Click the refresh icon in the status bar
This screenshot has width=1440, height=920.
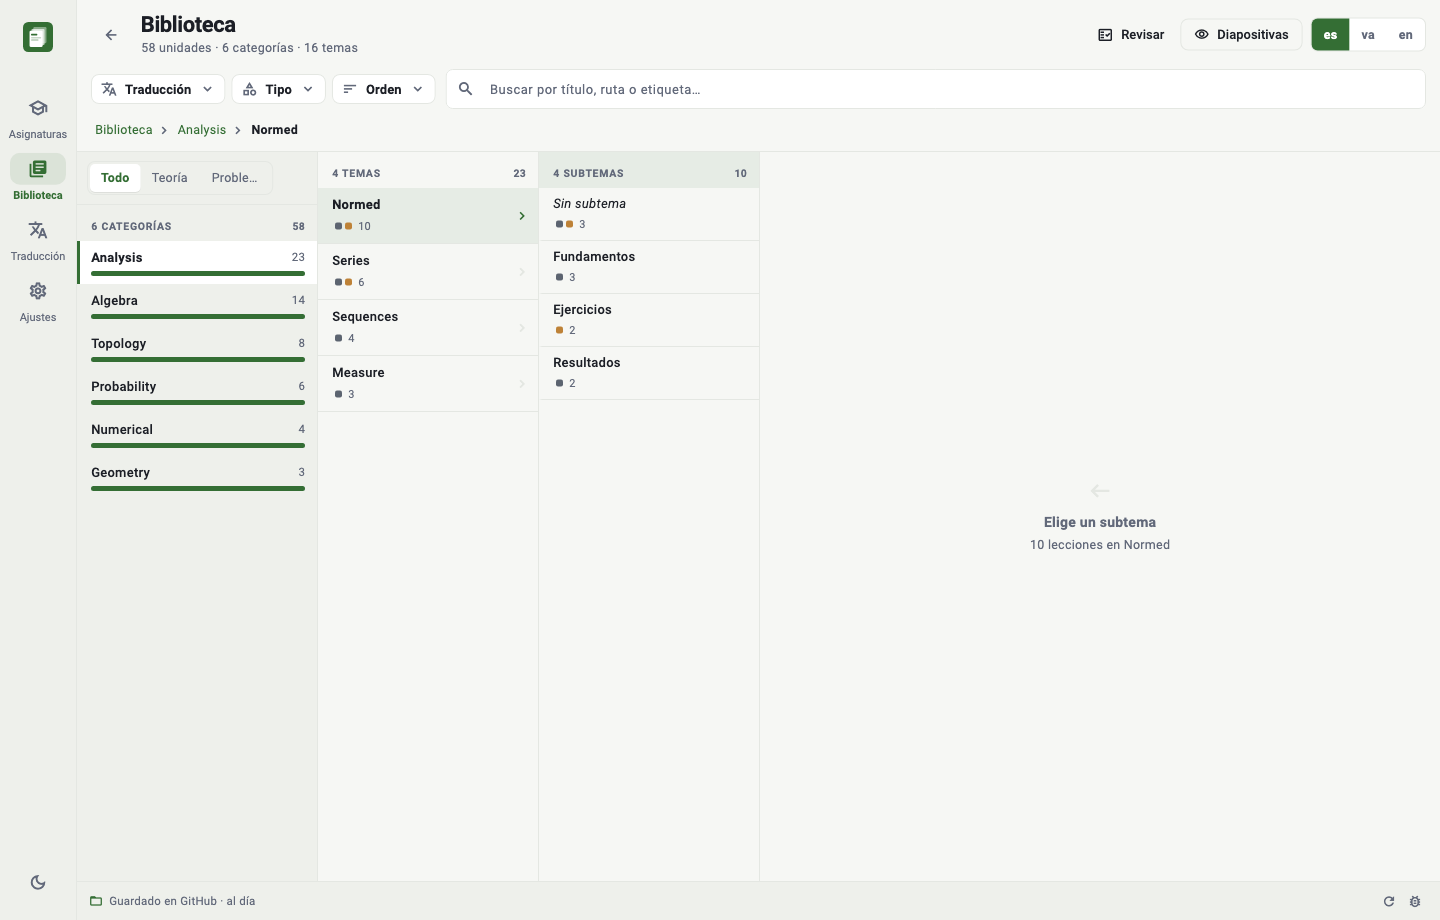coord(1389,901)
